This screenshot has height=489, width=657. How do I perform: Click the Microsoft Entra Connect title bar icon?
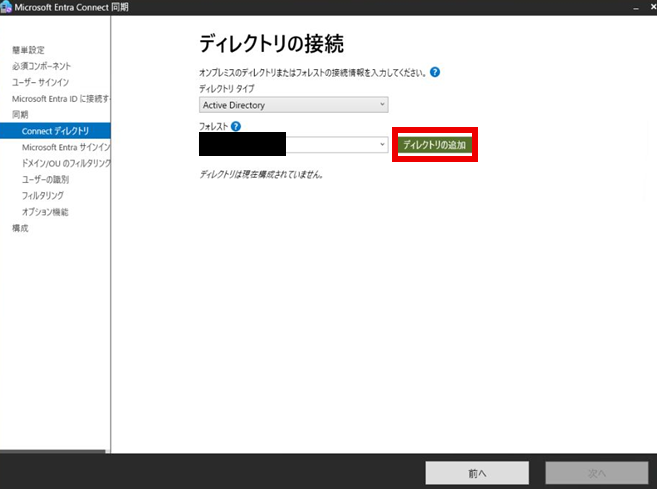(6, 7)
